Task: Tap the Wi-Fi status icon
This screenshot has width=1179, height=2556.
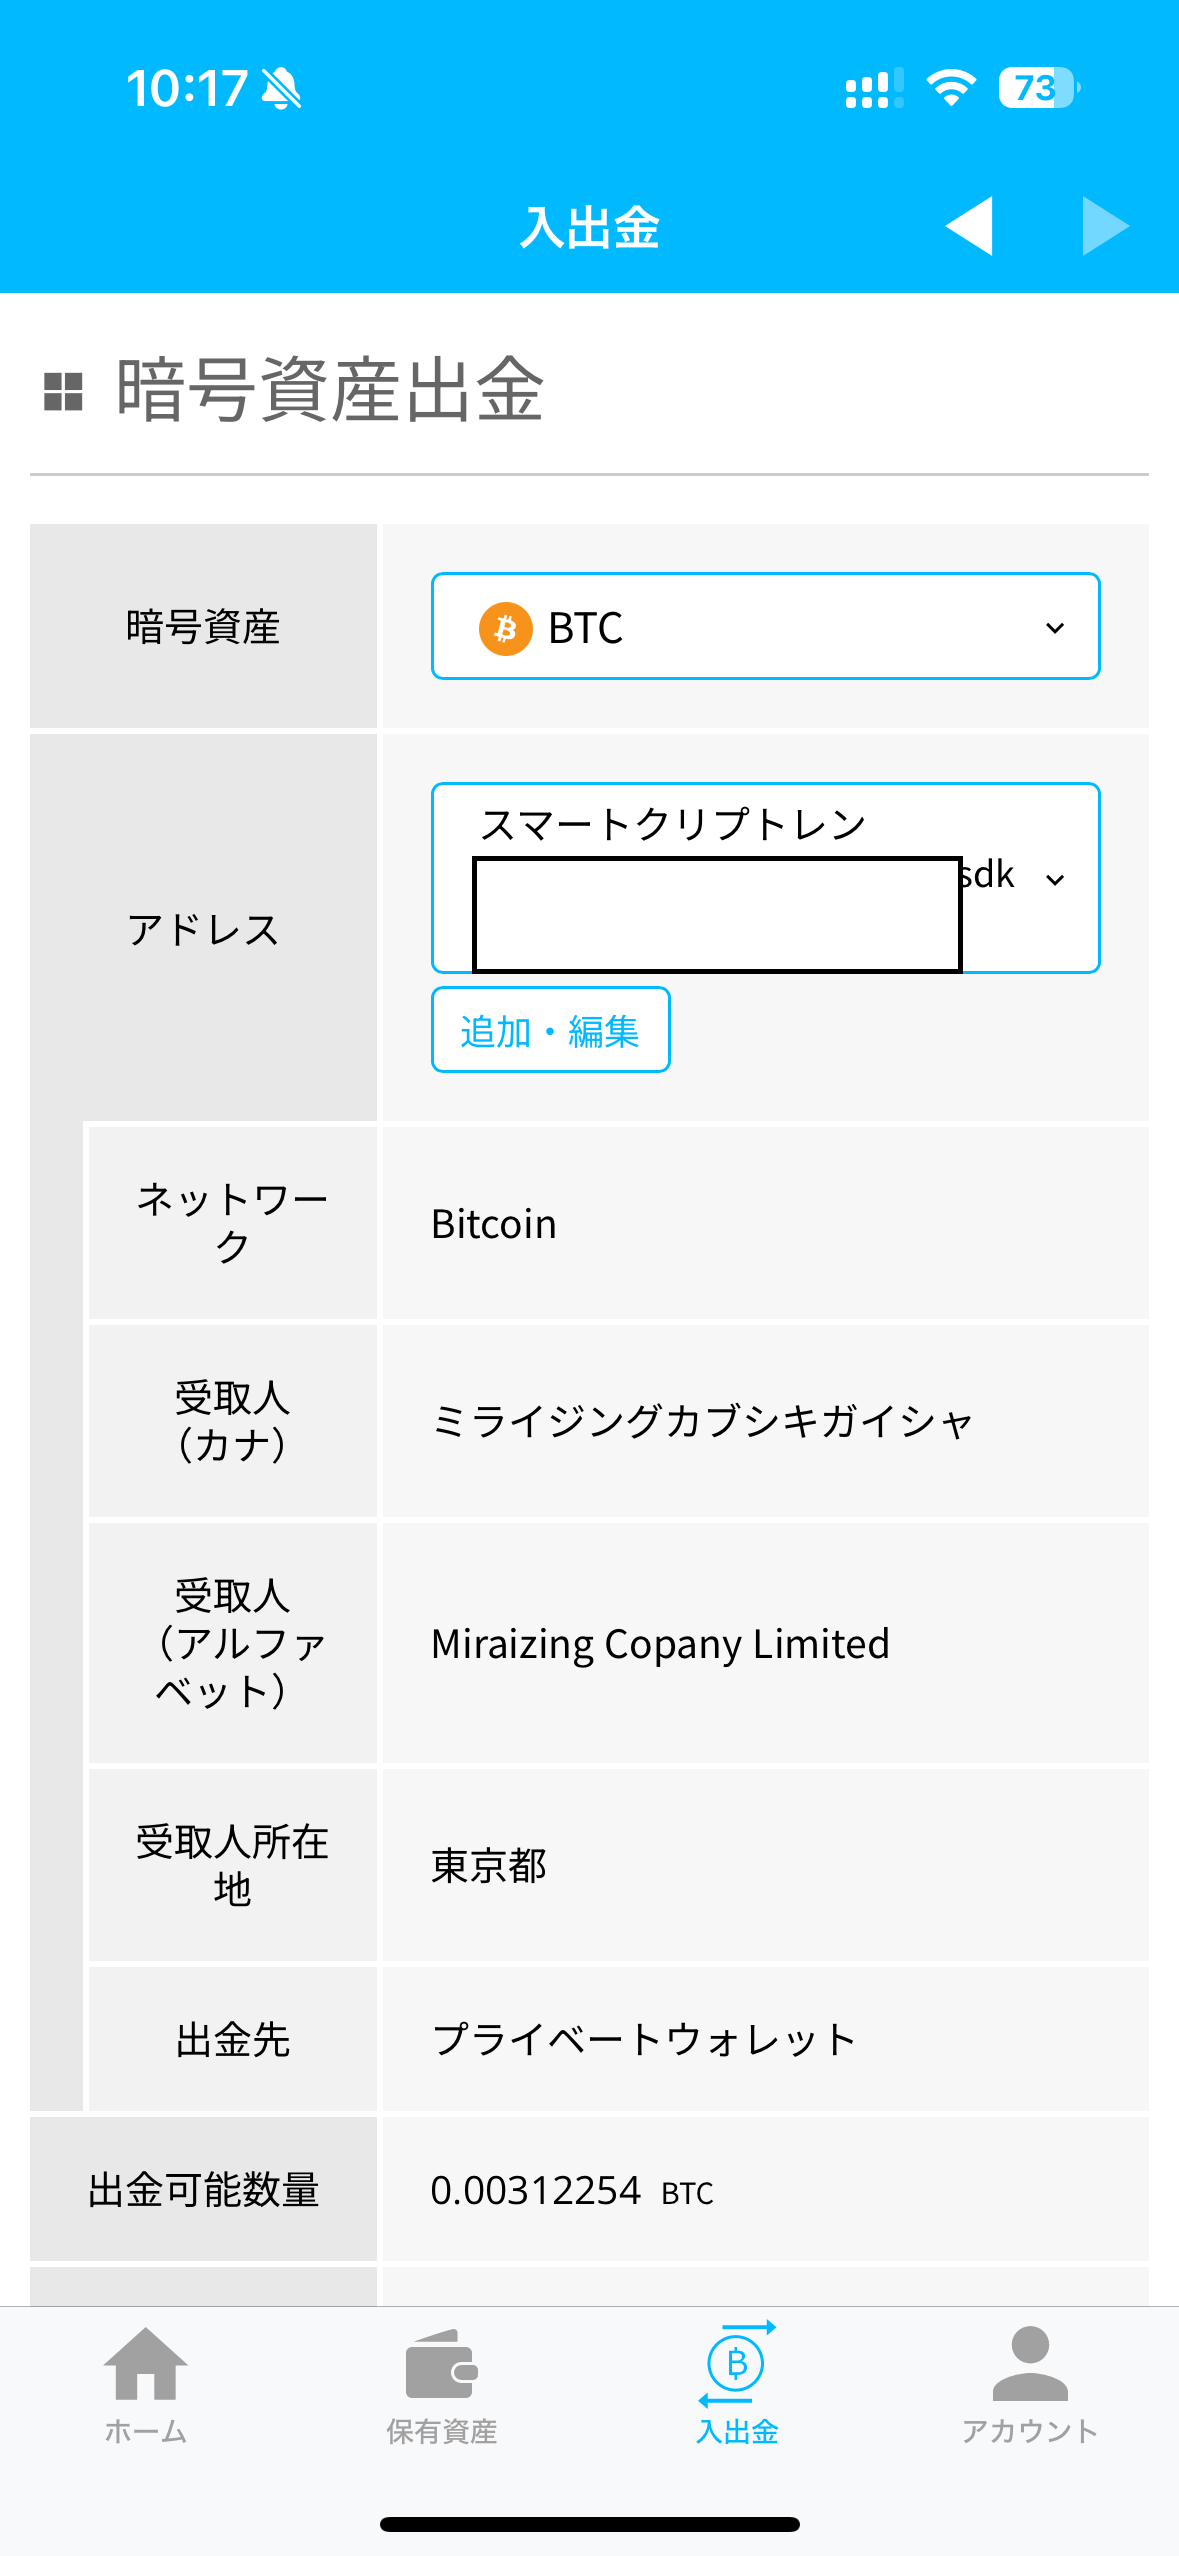Action: click(x=951, y=88)
